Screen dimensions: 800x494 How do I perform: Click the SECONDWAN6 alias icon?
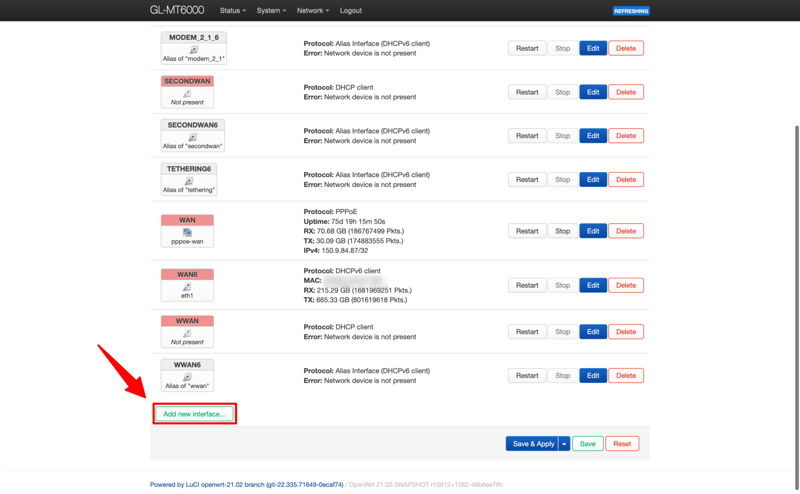(193, 137)
